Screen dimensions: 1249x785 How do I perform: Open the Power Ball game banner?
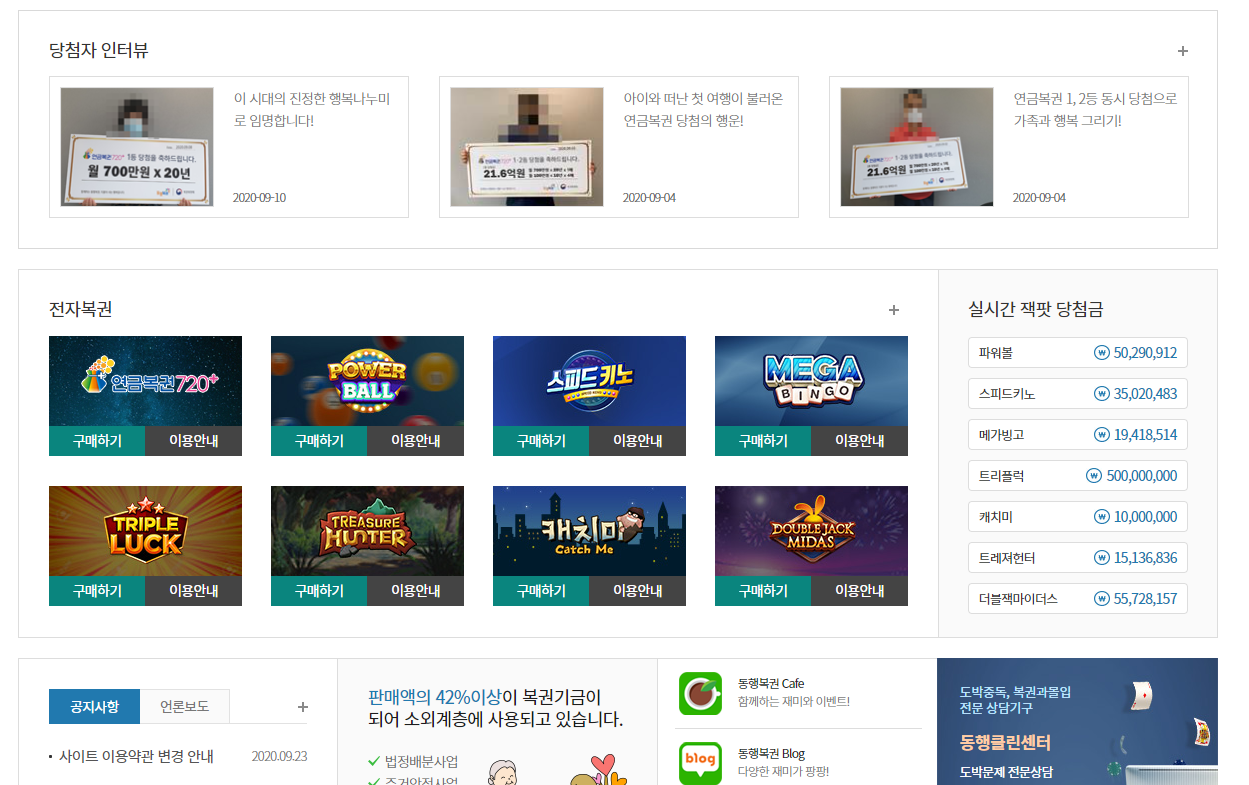click(367, 381)
